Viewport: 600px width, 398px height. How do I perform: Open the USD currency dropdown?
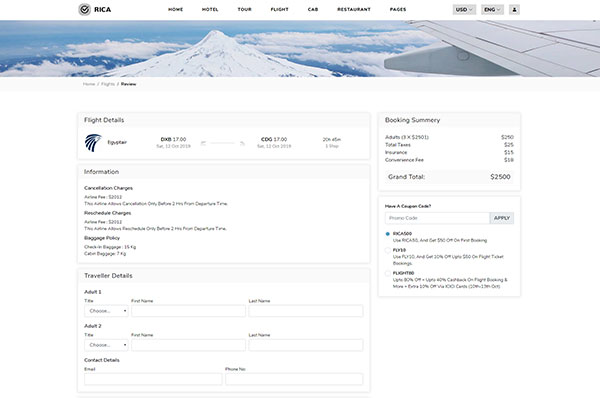click(464, 10)
